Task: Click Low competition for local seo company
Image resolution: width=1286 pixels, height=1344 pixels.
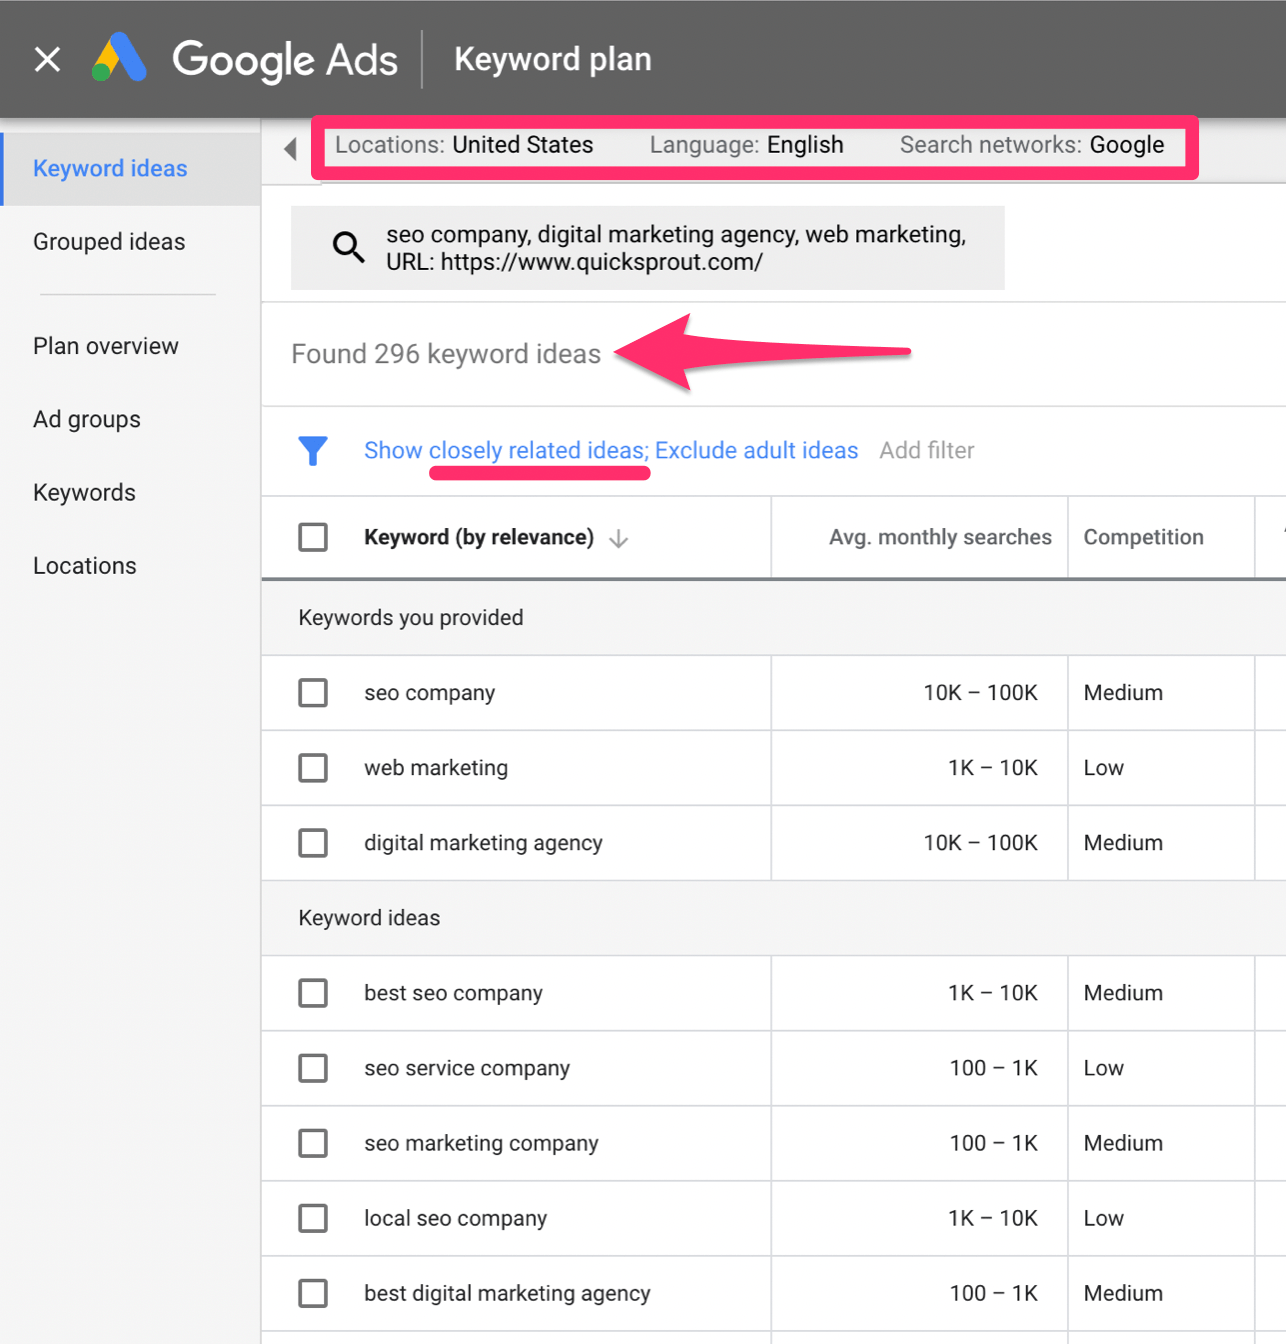Action: pos(1103,1218)
